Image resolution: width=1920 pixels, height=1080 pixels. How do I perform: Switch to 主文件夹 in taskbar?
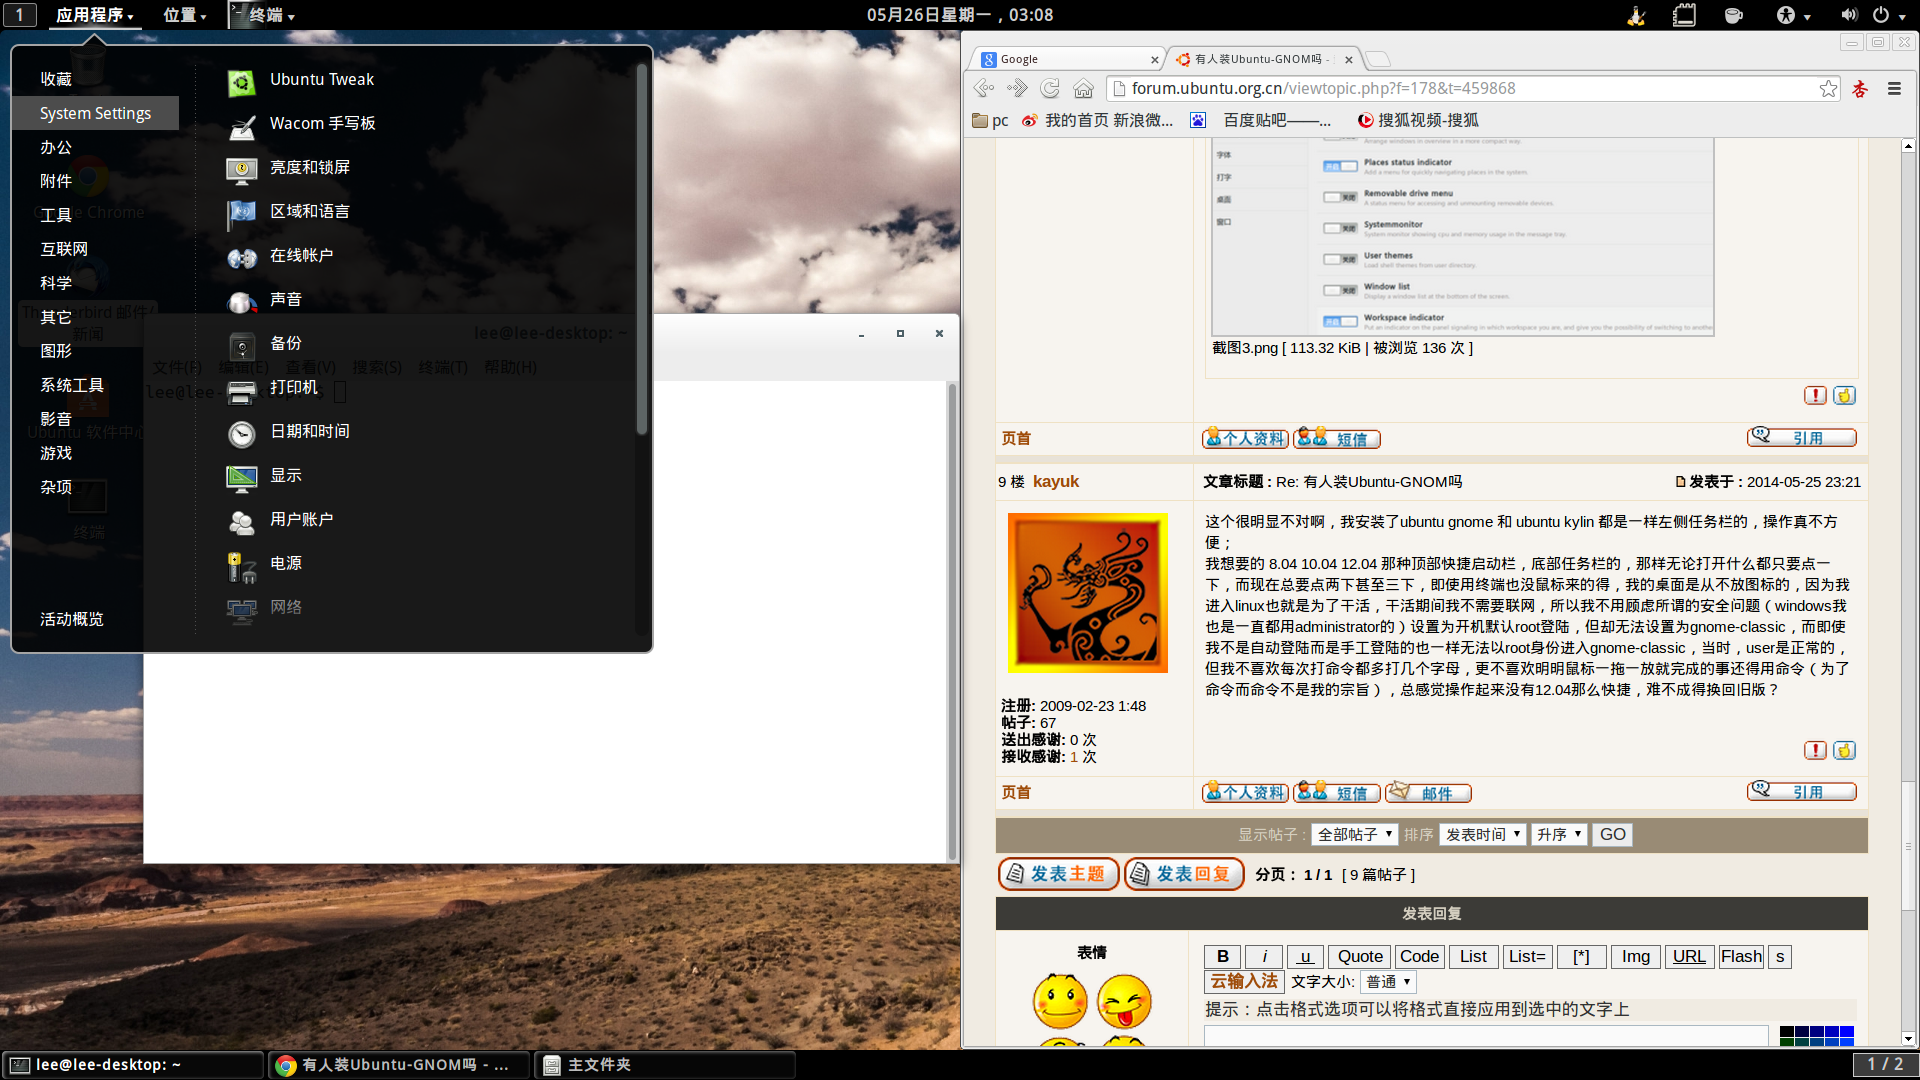(x=665, y=1065)
